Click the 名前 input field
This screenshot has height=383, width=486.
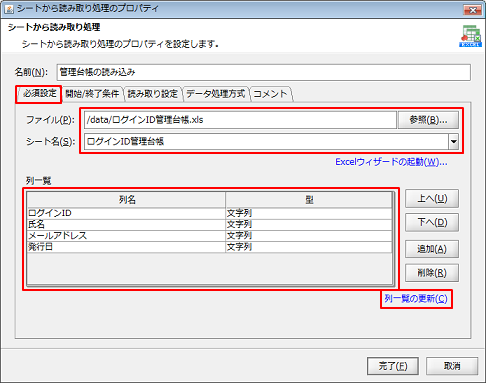click(x=264, y=72)
